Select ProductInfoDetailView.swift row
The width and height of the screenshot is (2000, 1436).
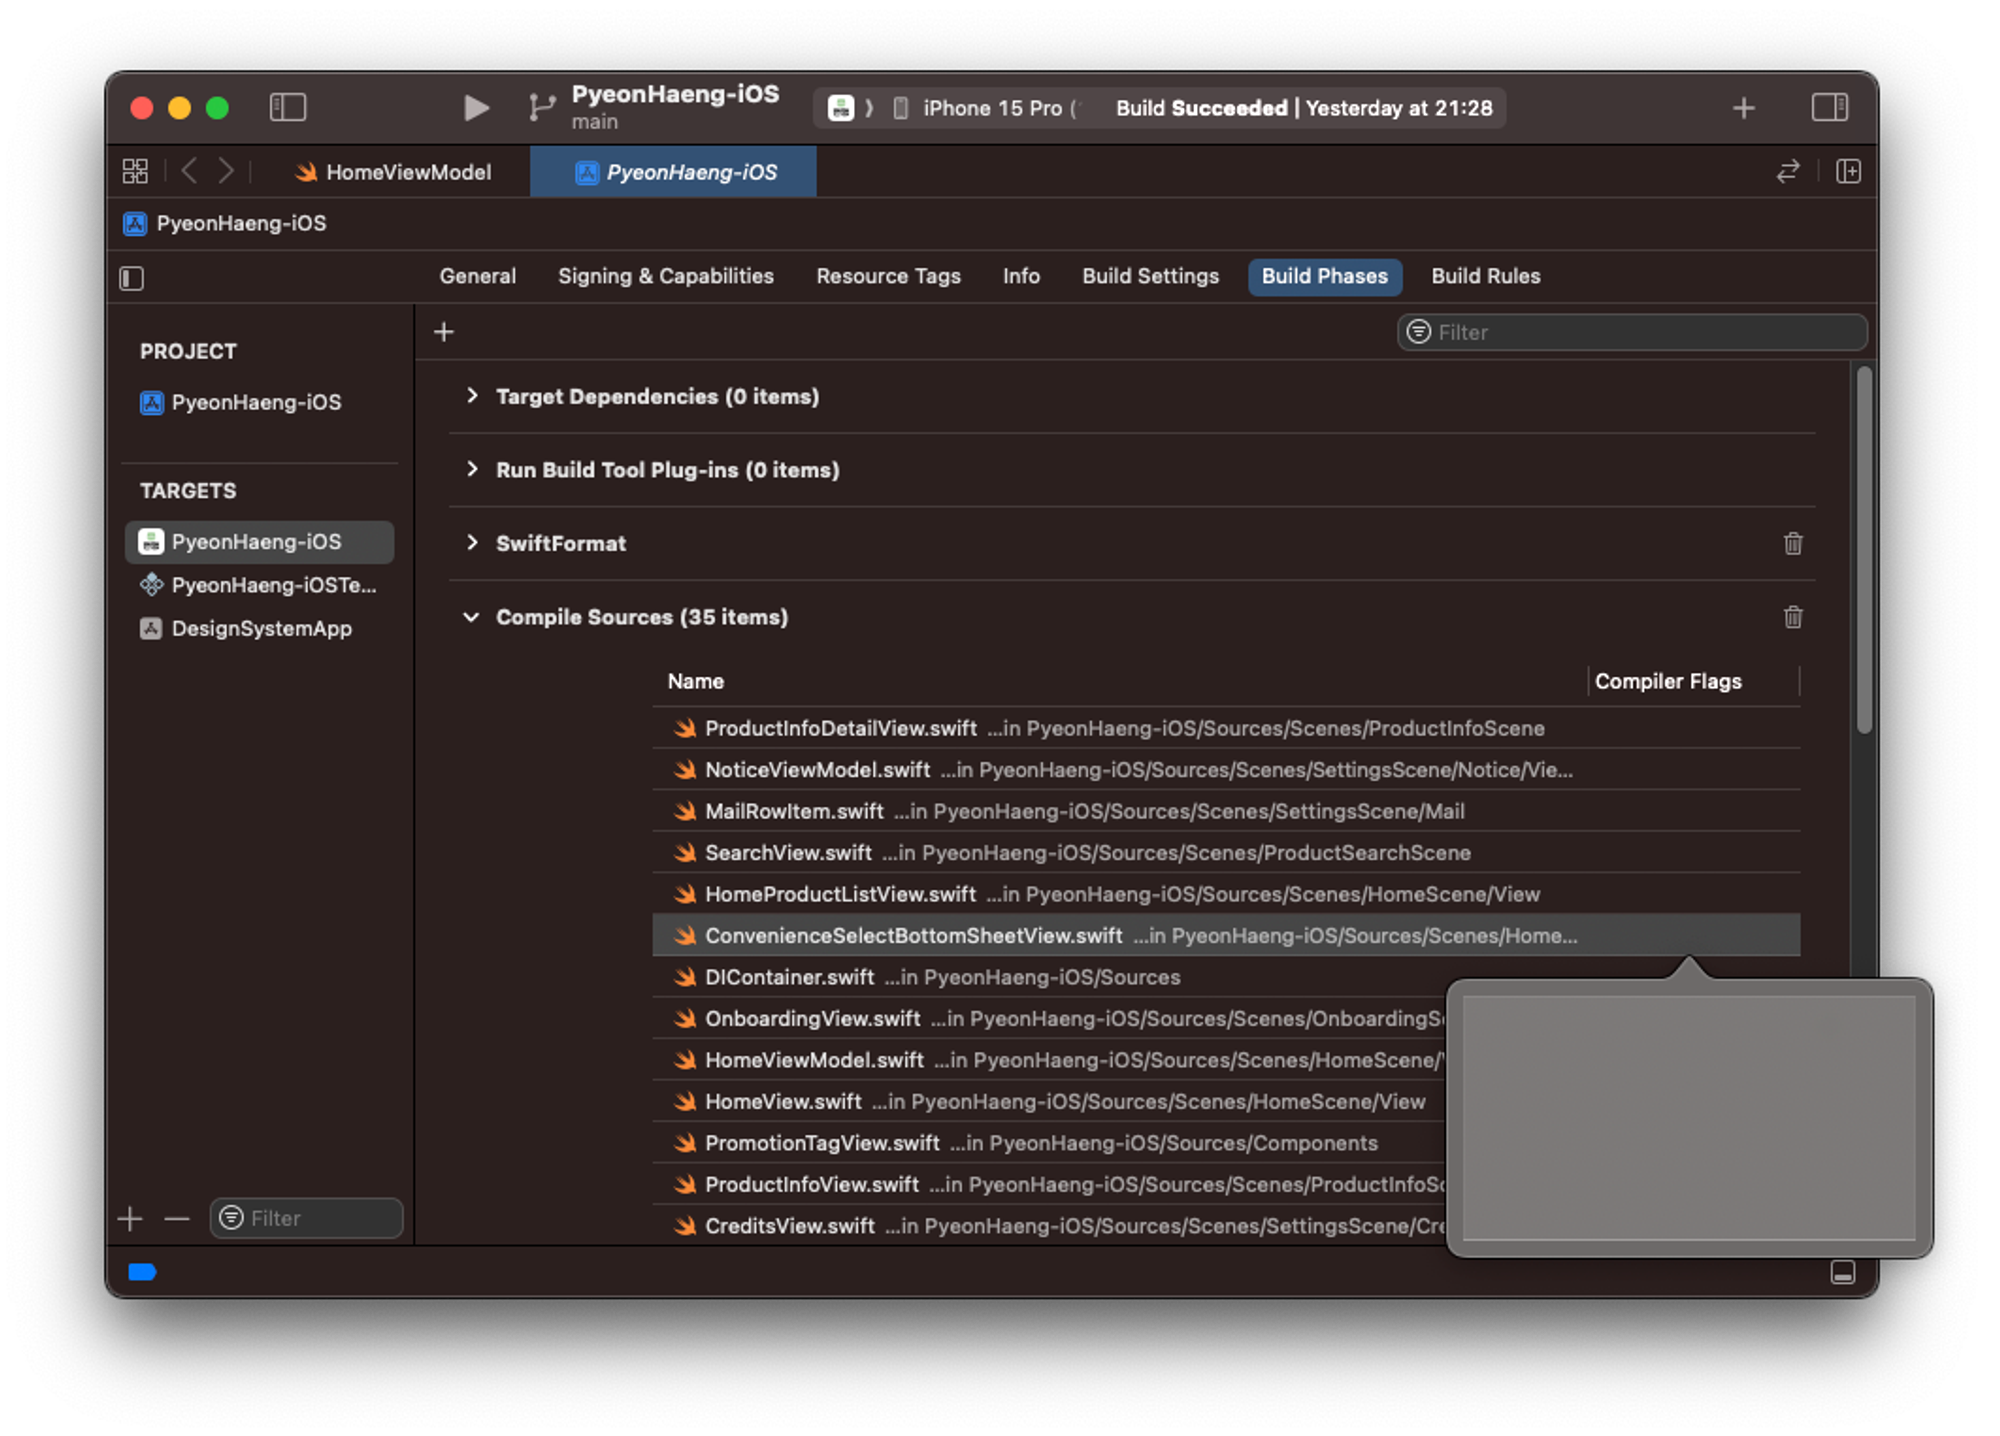click(1226, 728)
